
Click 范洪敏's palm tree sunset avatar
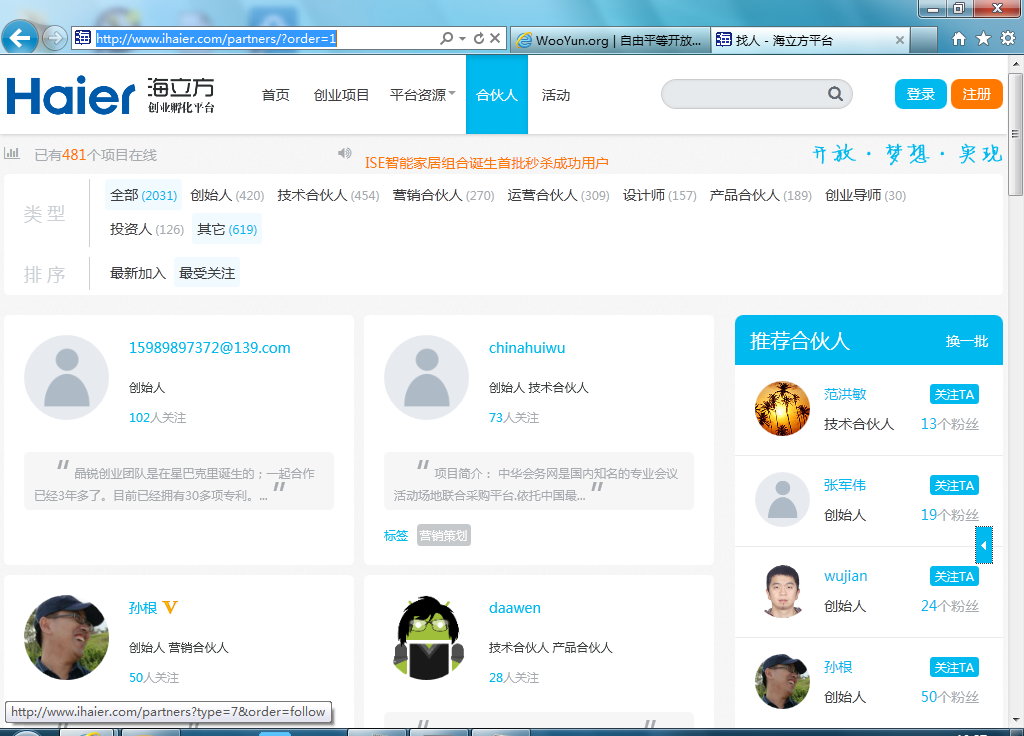(782, 409)
